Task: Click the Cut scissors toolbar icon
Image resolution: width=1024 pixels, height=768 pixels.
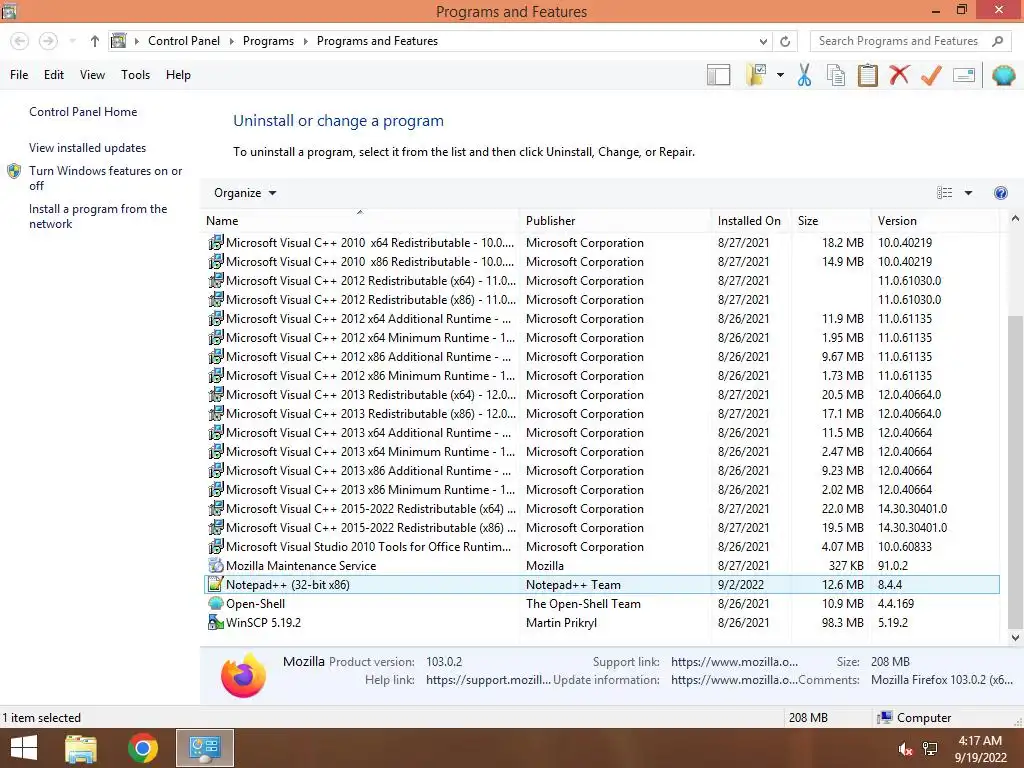Action: tap(804, 75)
